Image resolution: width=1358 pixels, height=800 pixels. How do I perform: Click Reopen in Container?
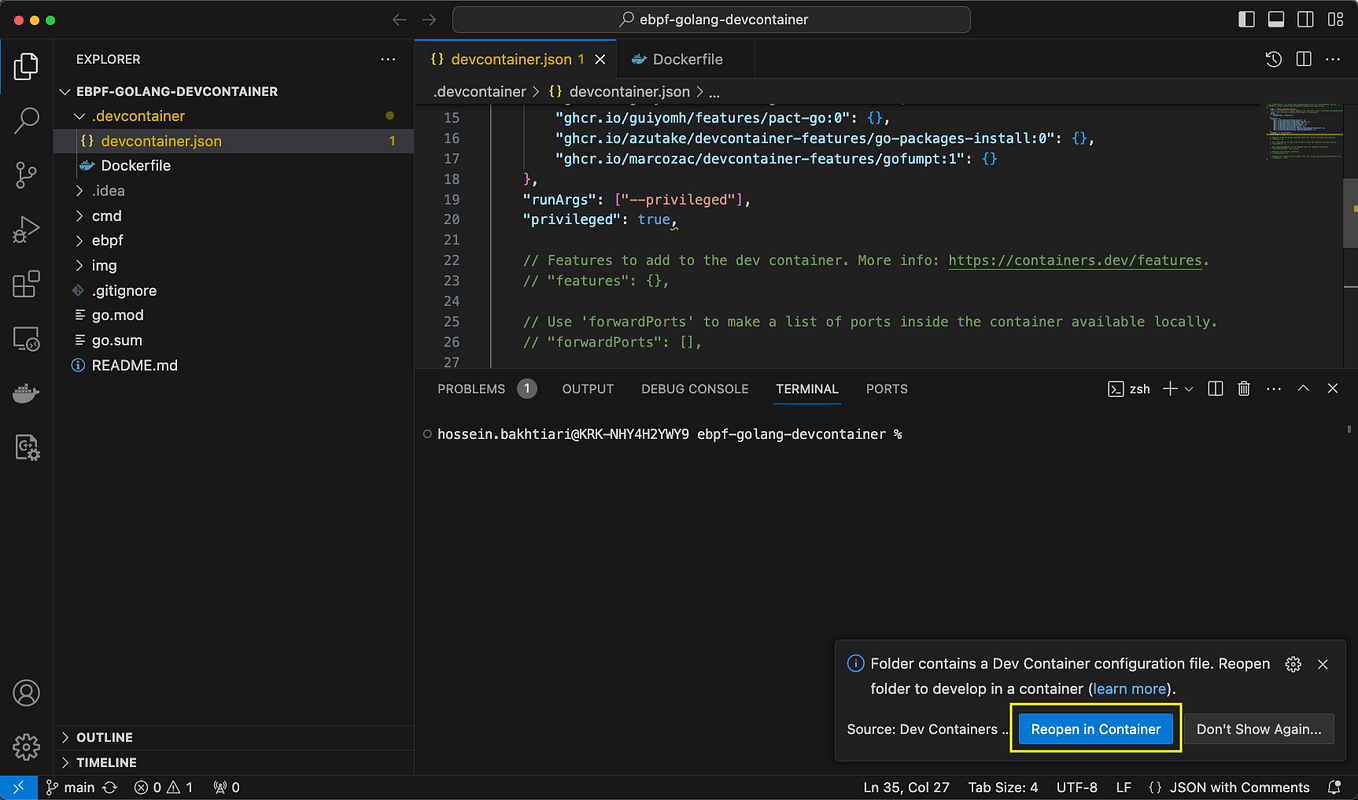pyautogui.click(x=1095, y=729)
